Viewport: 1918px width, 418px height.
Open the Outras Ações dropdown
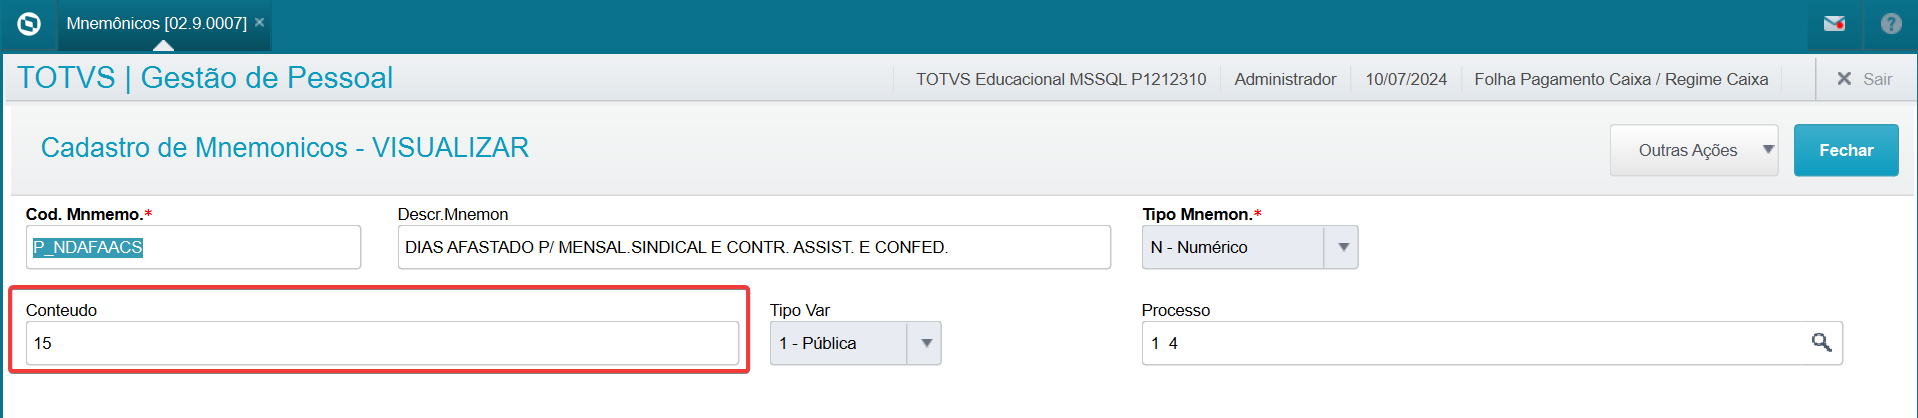coord(1694,150)
